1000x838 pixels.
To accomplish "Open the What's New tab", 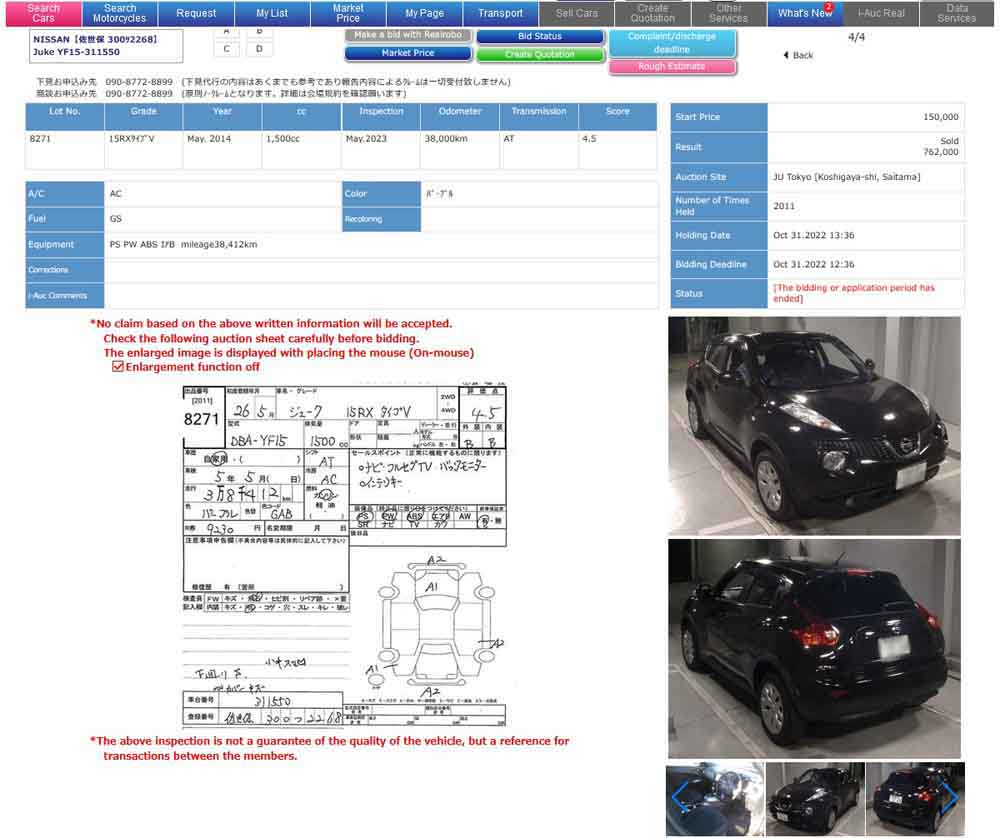I will (x=805, y=13).
